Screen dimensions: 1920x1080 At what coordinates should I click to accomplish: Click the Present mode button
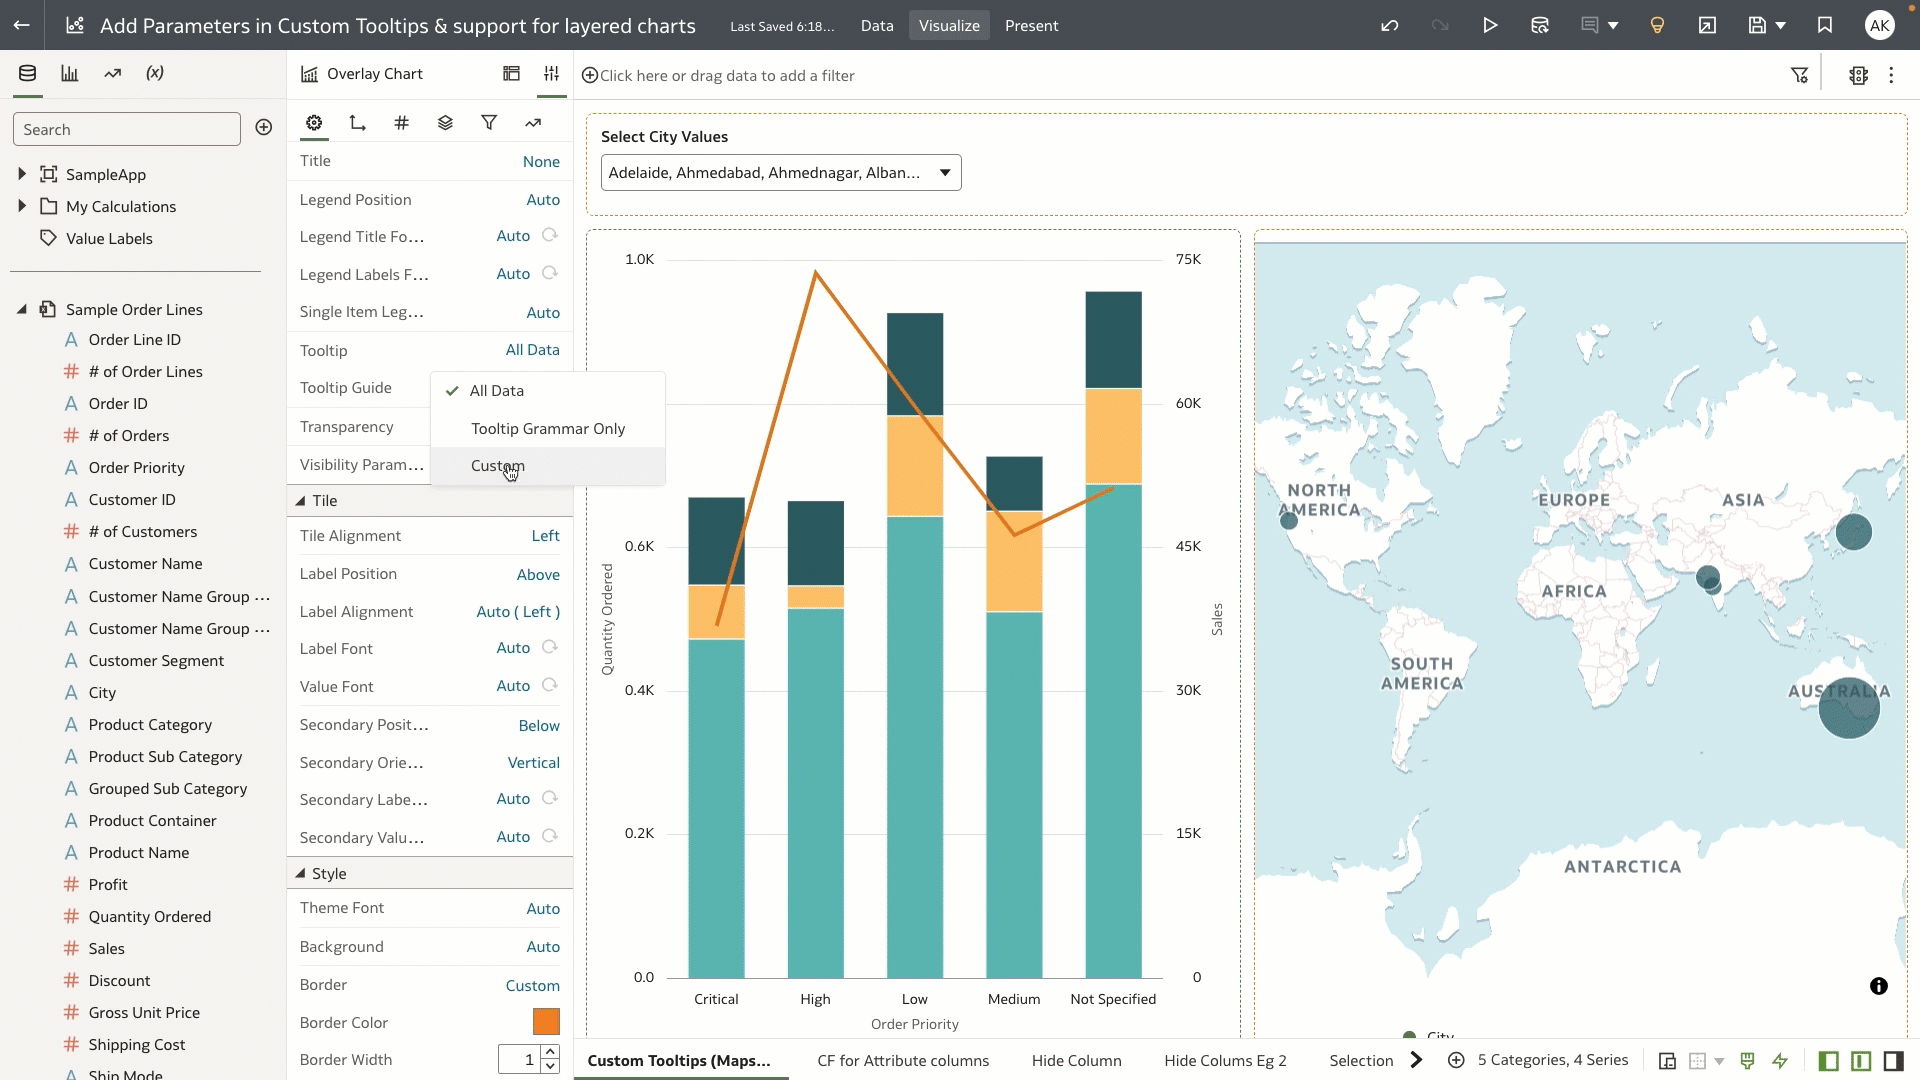(1031, 25)
